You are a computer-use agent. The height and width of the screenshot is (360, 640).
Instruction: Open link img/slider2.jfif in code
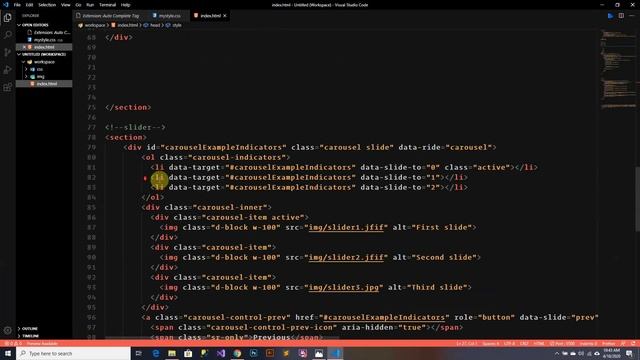pos(346,258)
